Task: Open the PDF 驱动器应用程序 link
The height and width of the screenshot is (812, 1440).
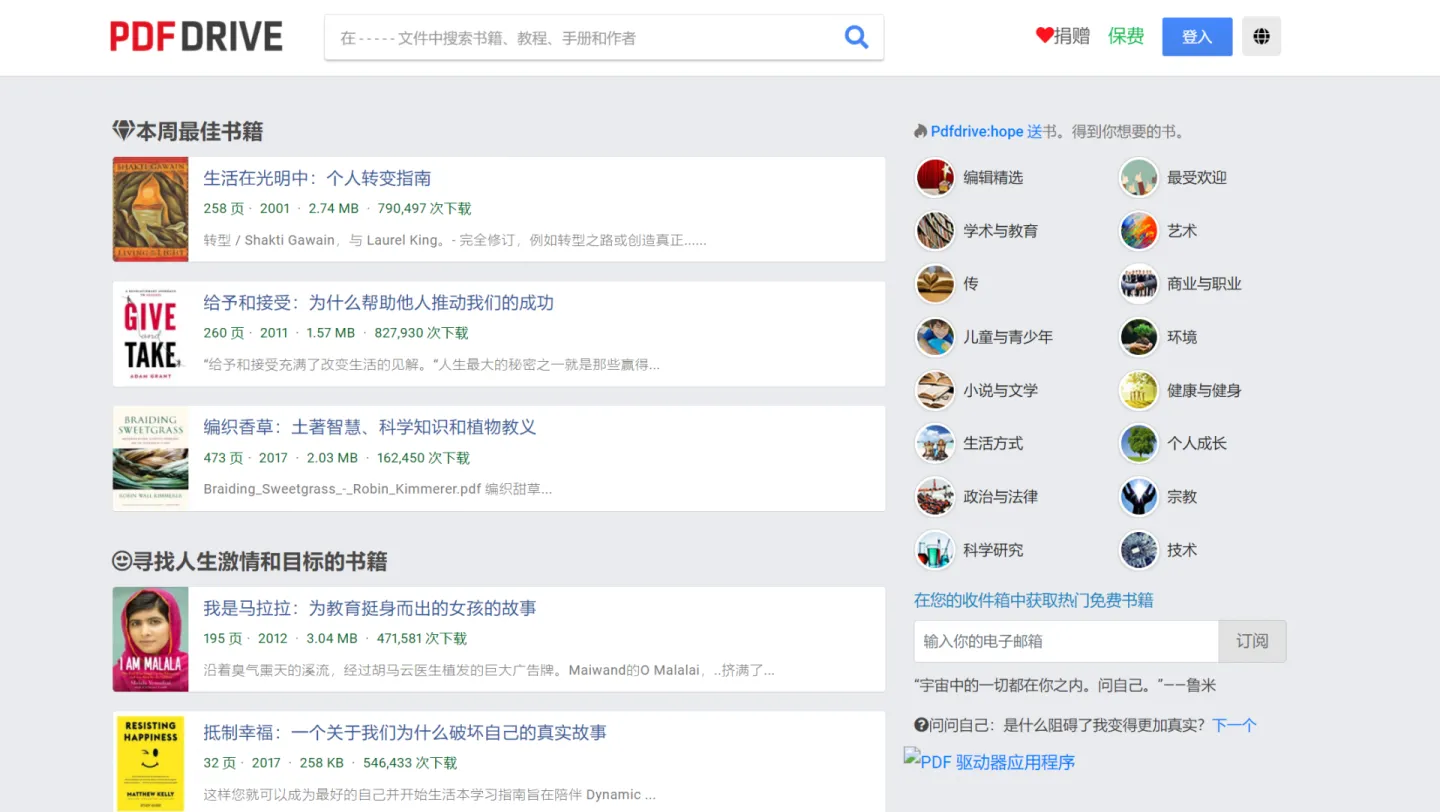Action: 989,761
